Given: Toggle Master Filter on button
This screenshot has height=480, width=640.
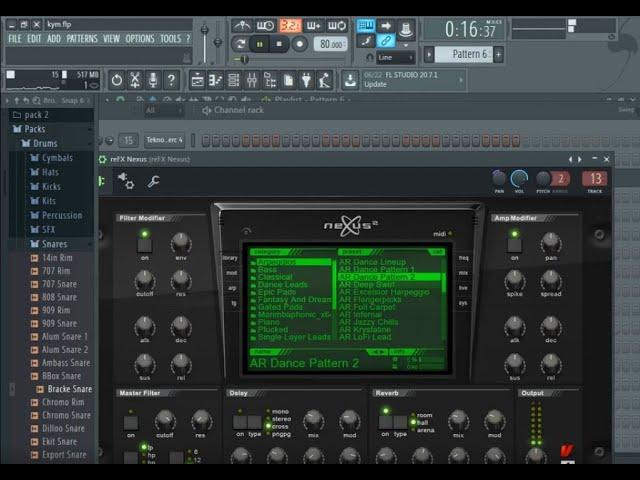Looking at the screenshot, I should [x=131, y=422].
